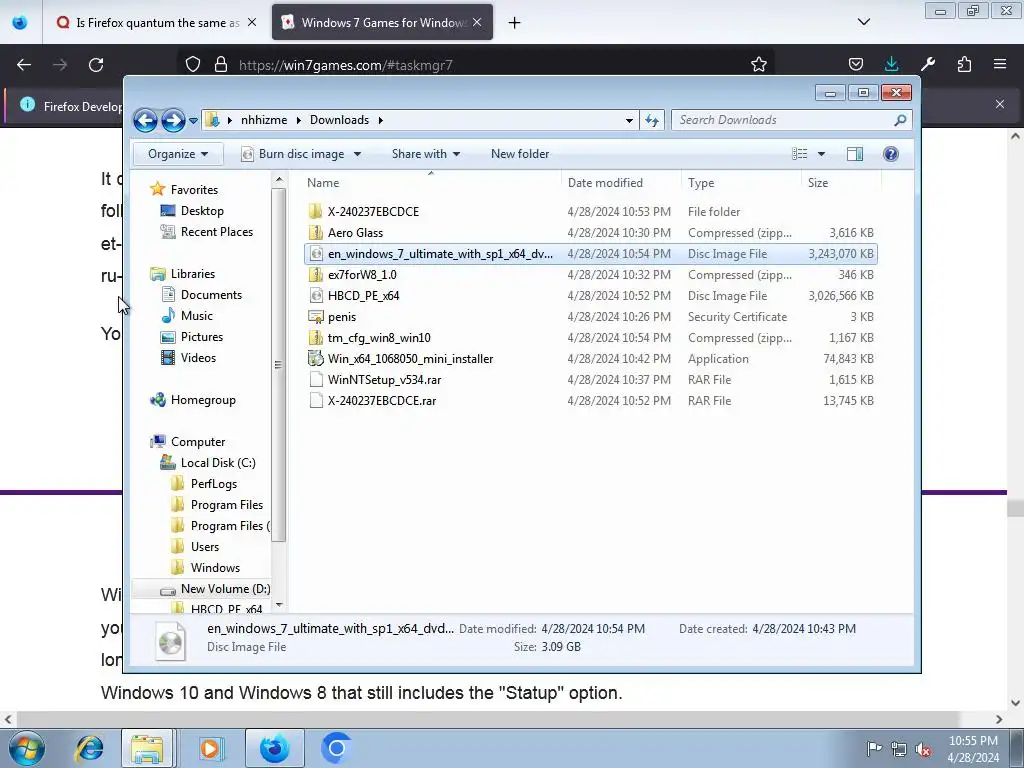Open Pictures library

pyautogui.click(x=202, y=337)
